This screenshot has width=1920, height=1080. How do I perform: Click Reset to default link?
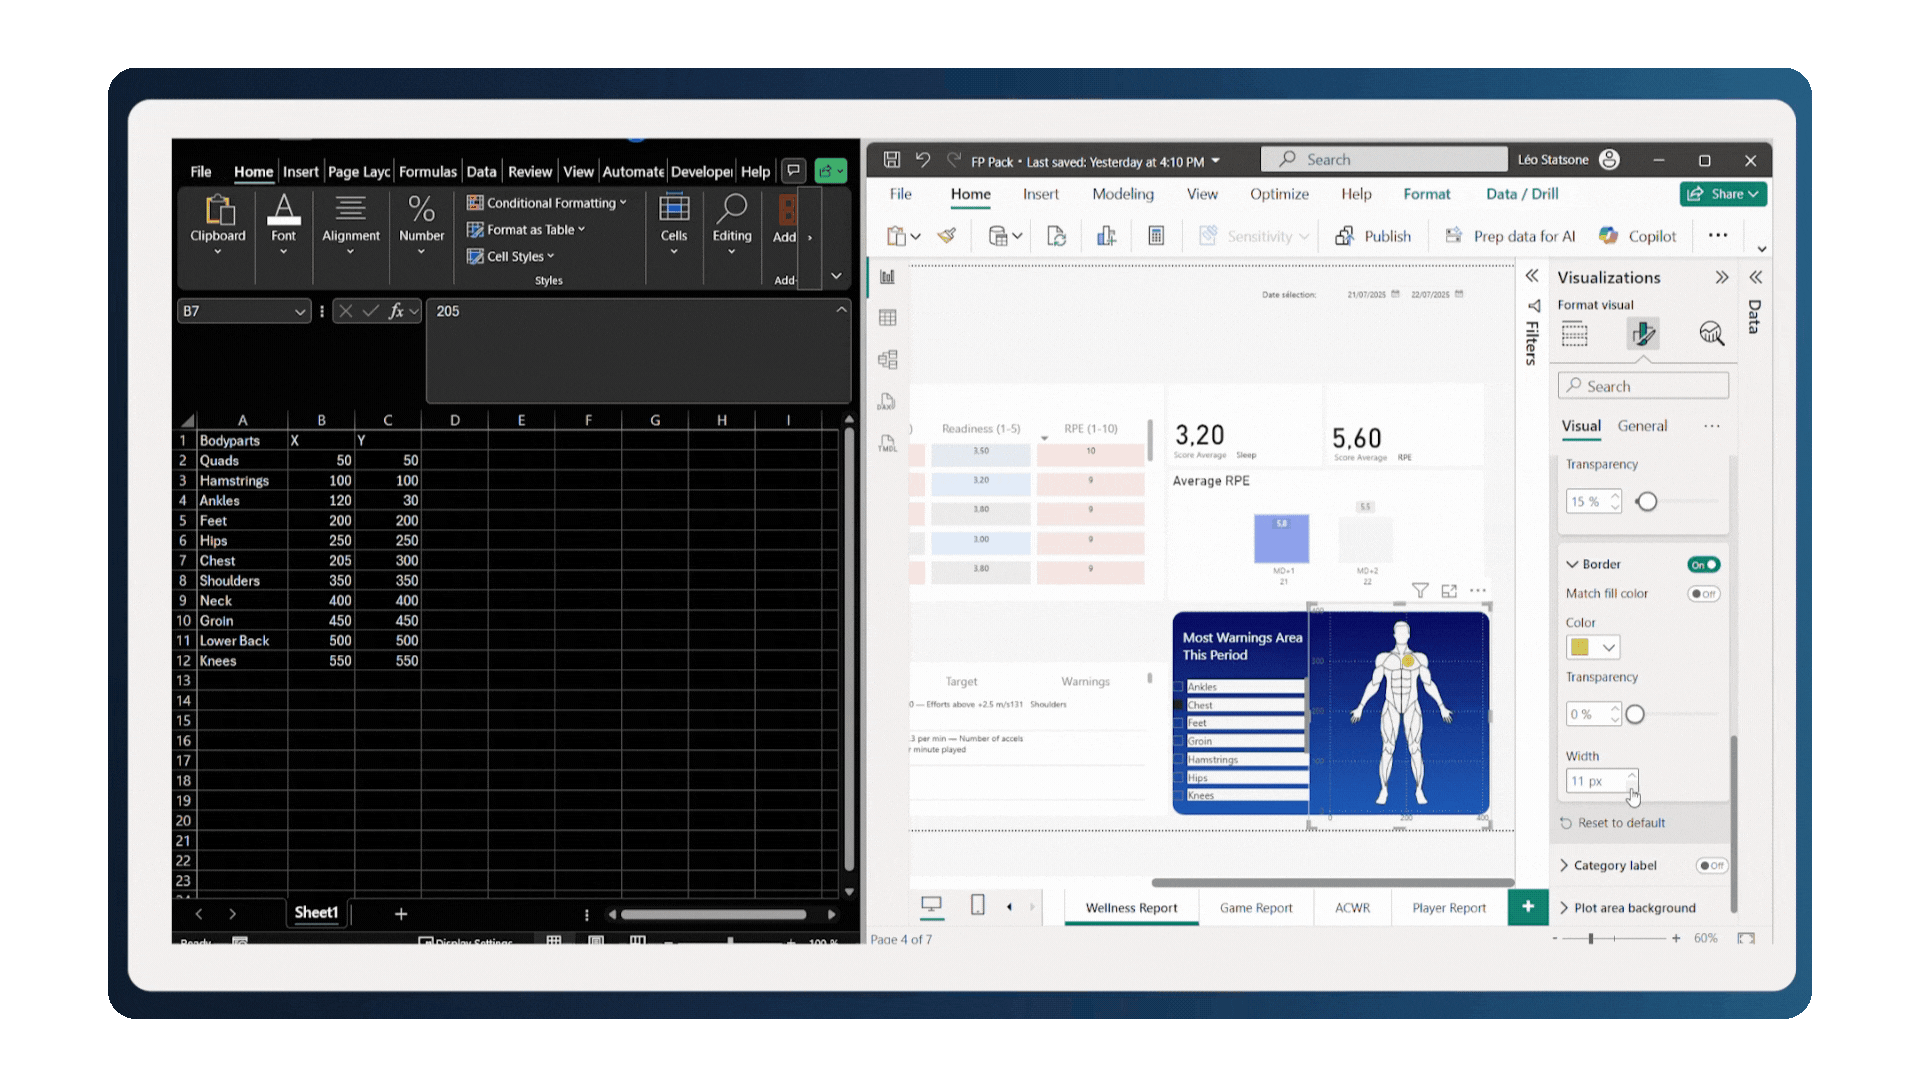[x=1621, y=823]
